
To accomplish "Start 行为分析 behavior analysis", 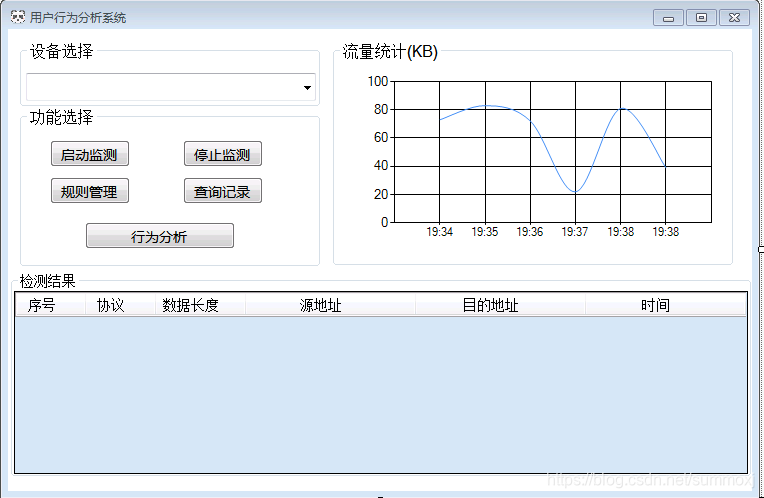I will [x=160, y=236].
